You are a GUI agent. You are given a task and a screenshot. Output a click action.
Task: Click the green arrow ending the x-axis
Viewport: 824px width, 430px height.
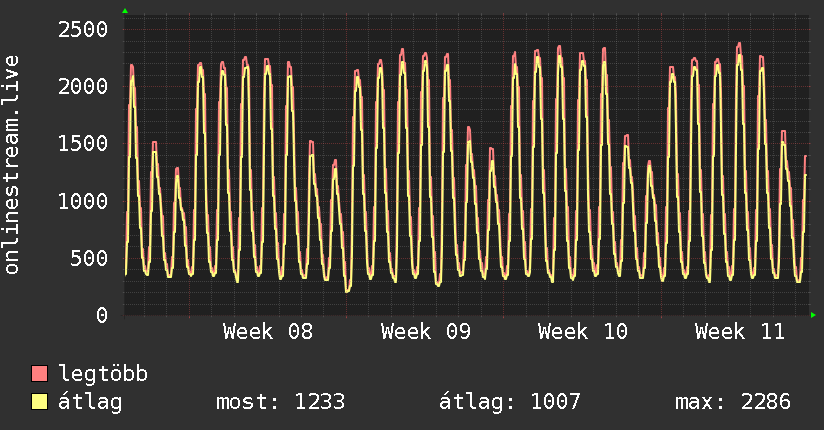coord(814,315)
